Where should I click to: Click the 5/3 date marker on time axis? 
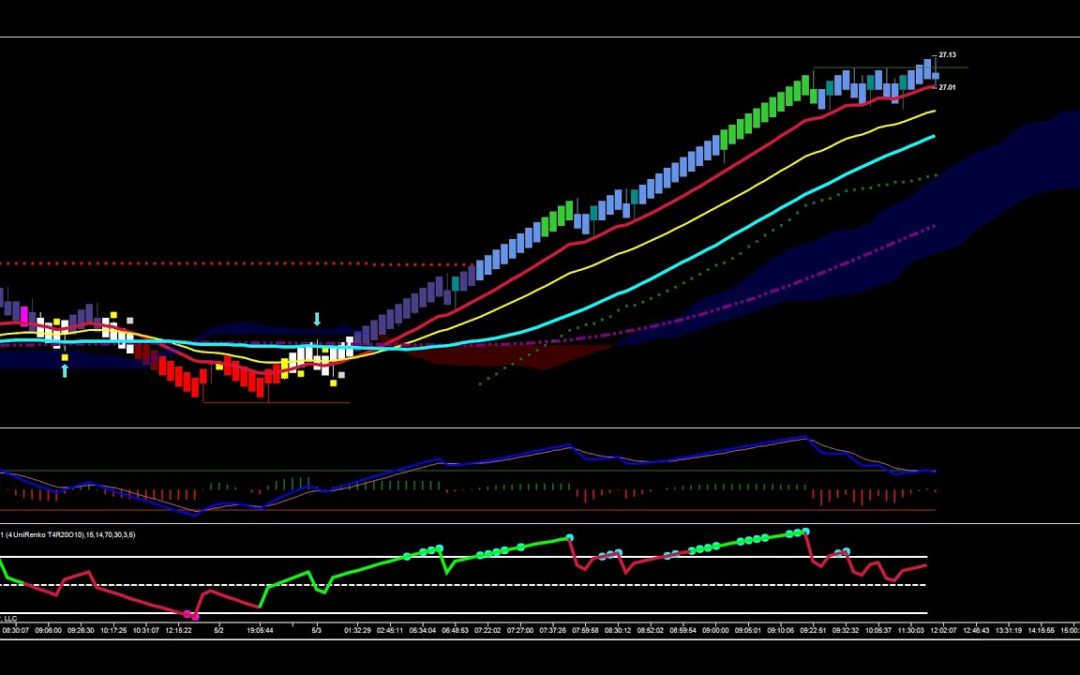tap(317, 630)
